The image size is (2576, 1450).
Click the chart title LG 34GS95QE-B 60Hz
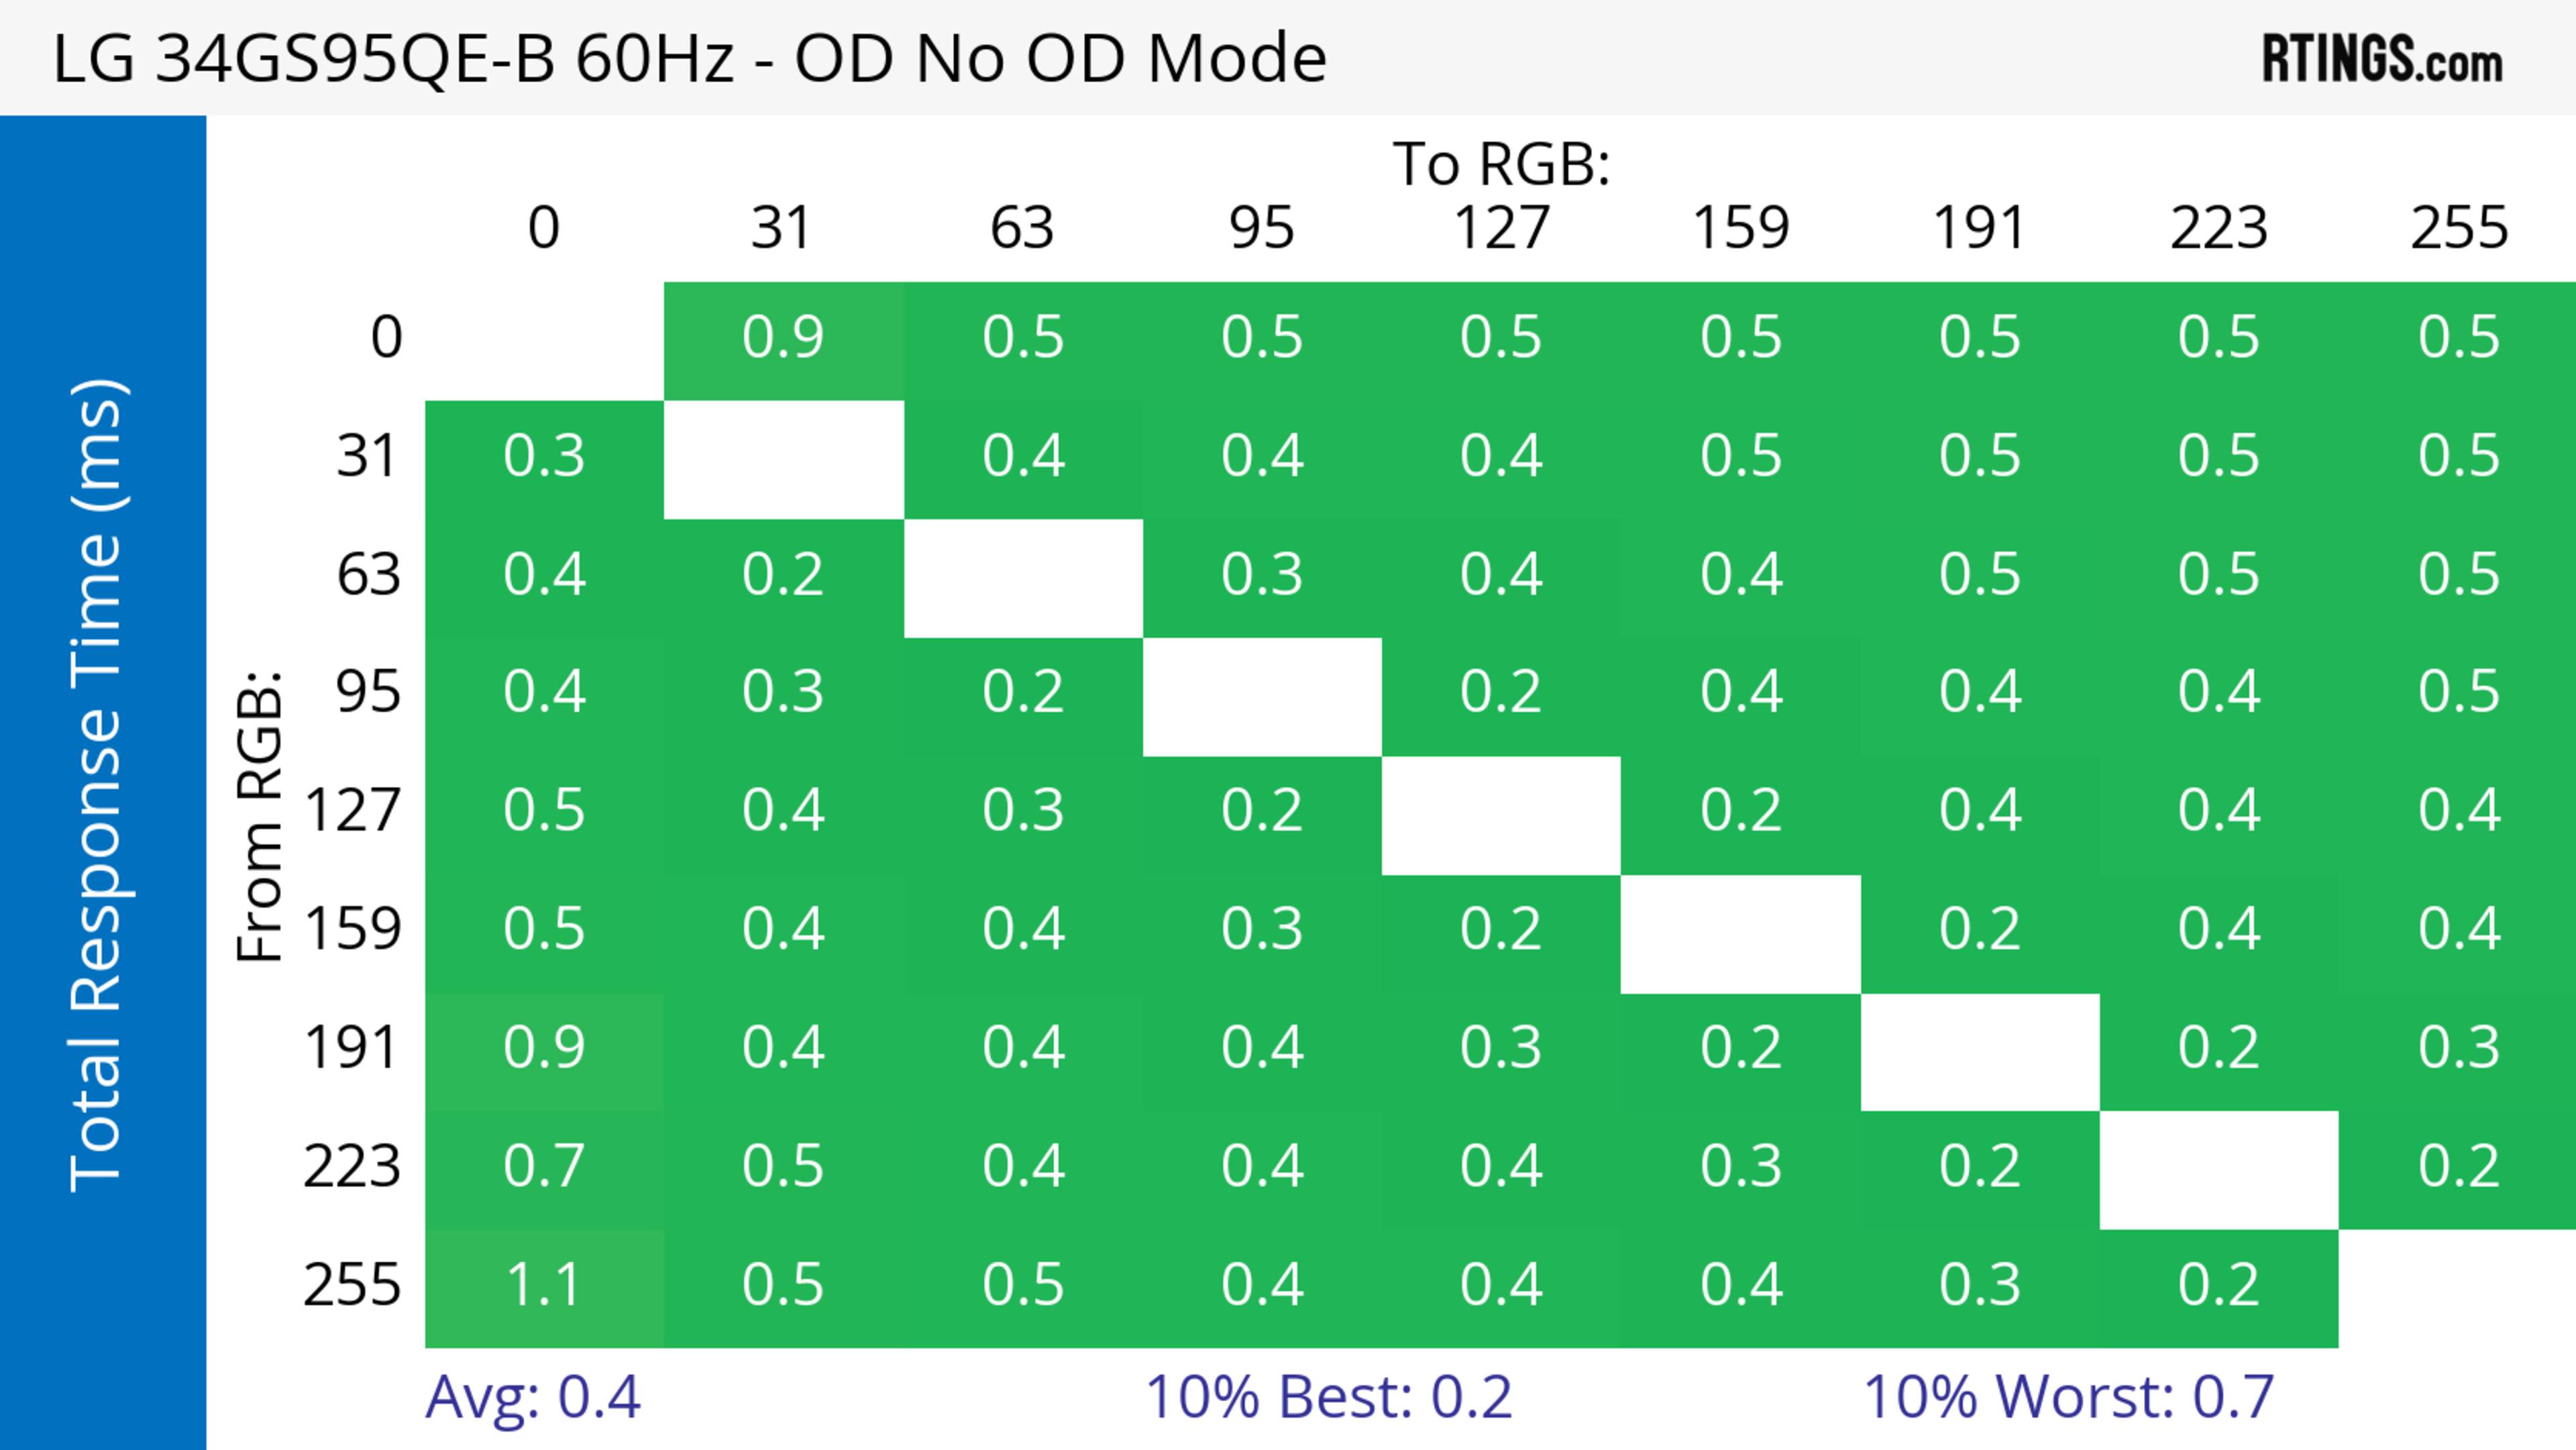[x=690, y=58]
